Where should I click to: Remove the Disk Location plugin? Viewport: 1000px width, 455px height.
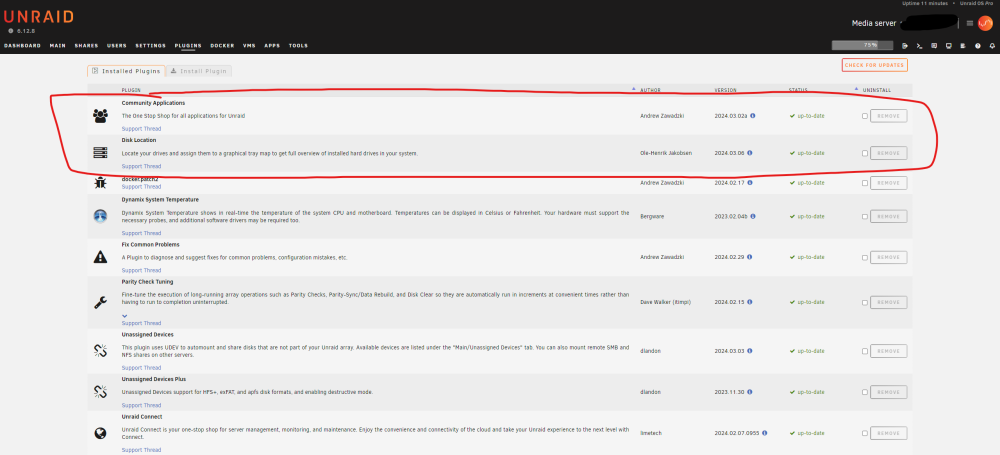pyautogui.click(x=888, y=153)
